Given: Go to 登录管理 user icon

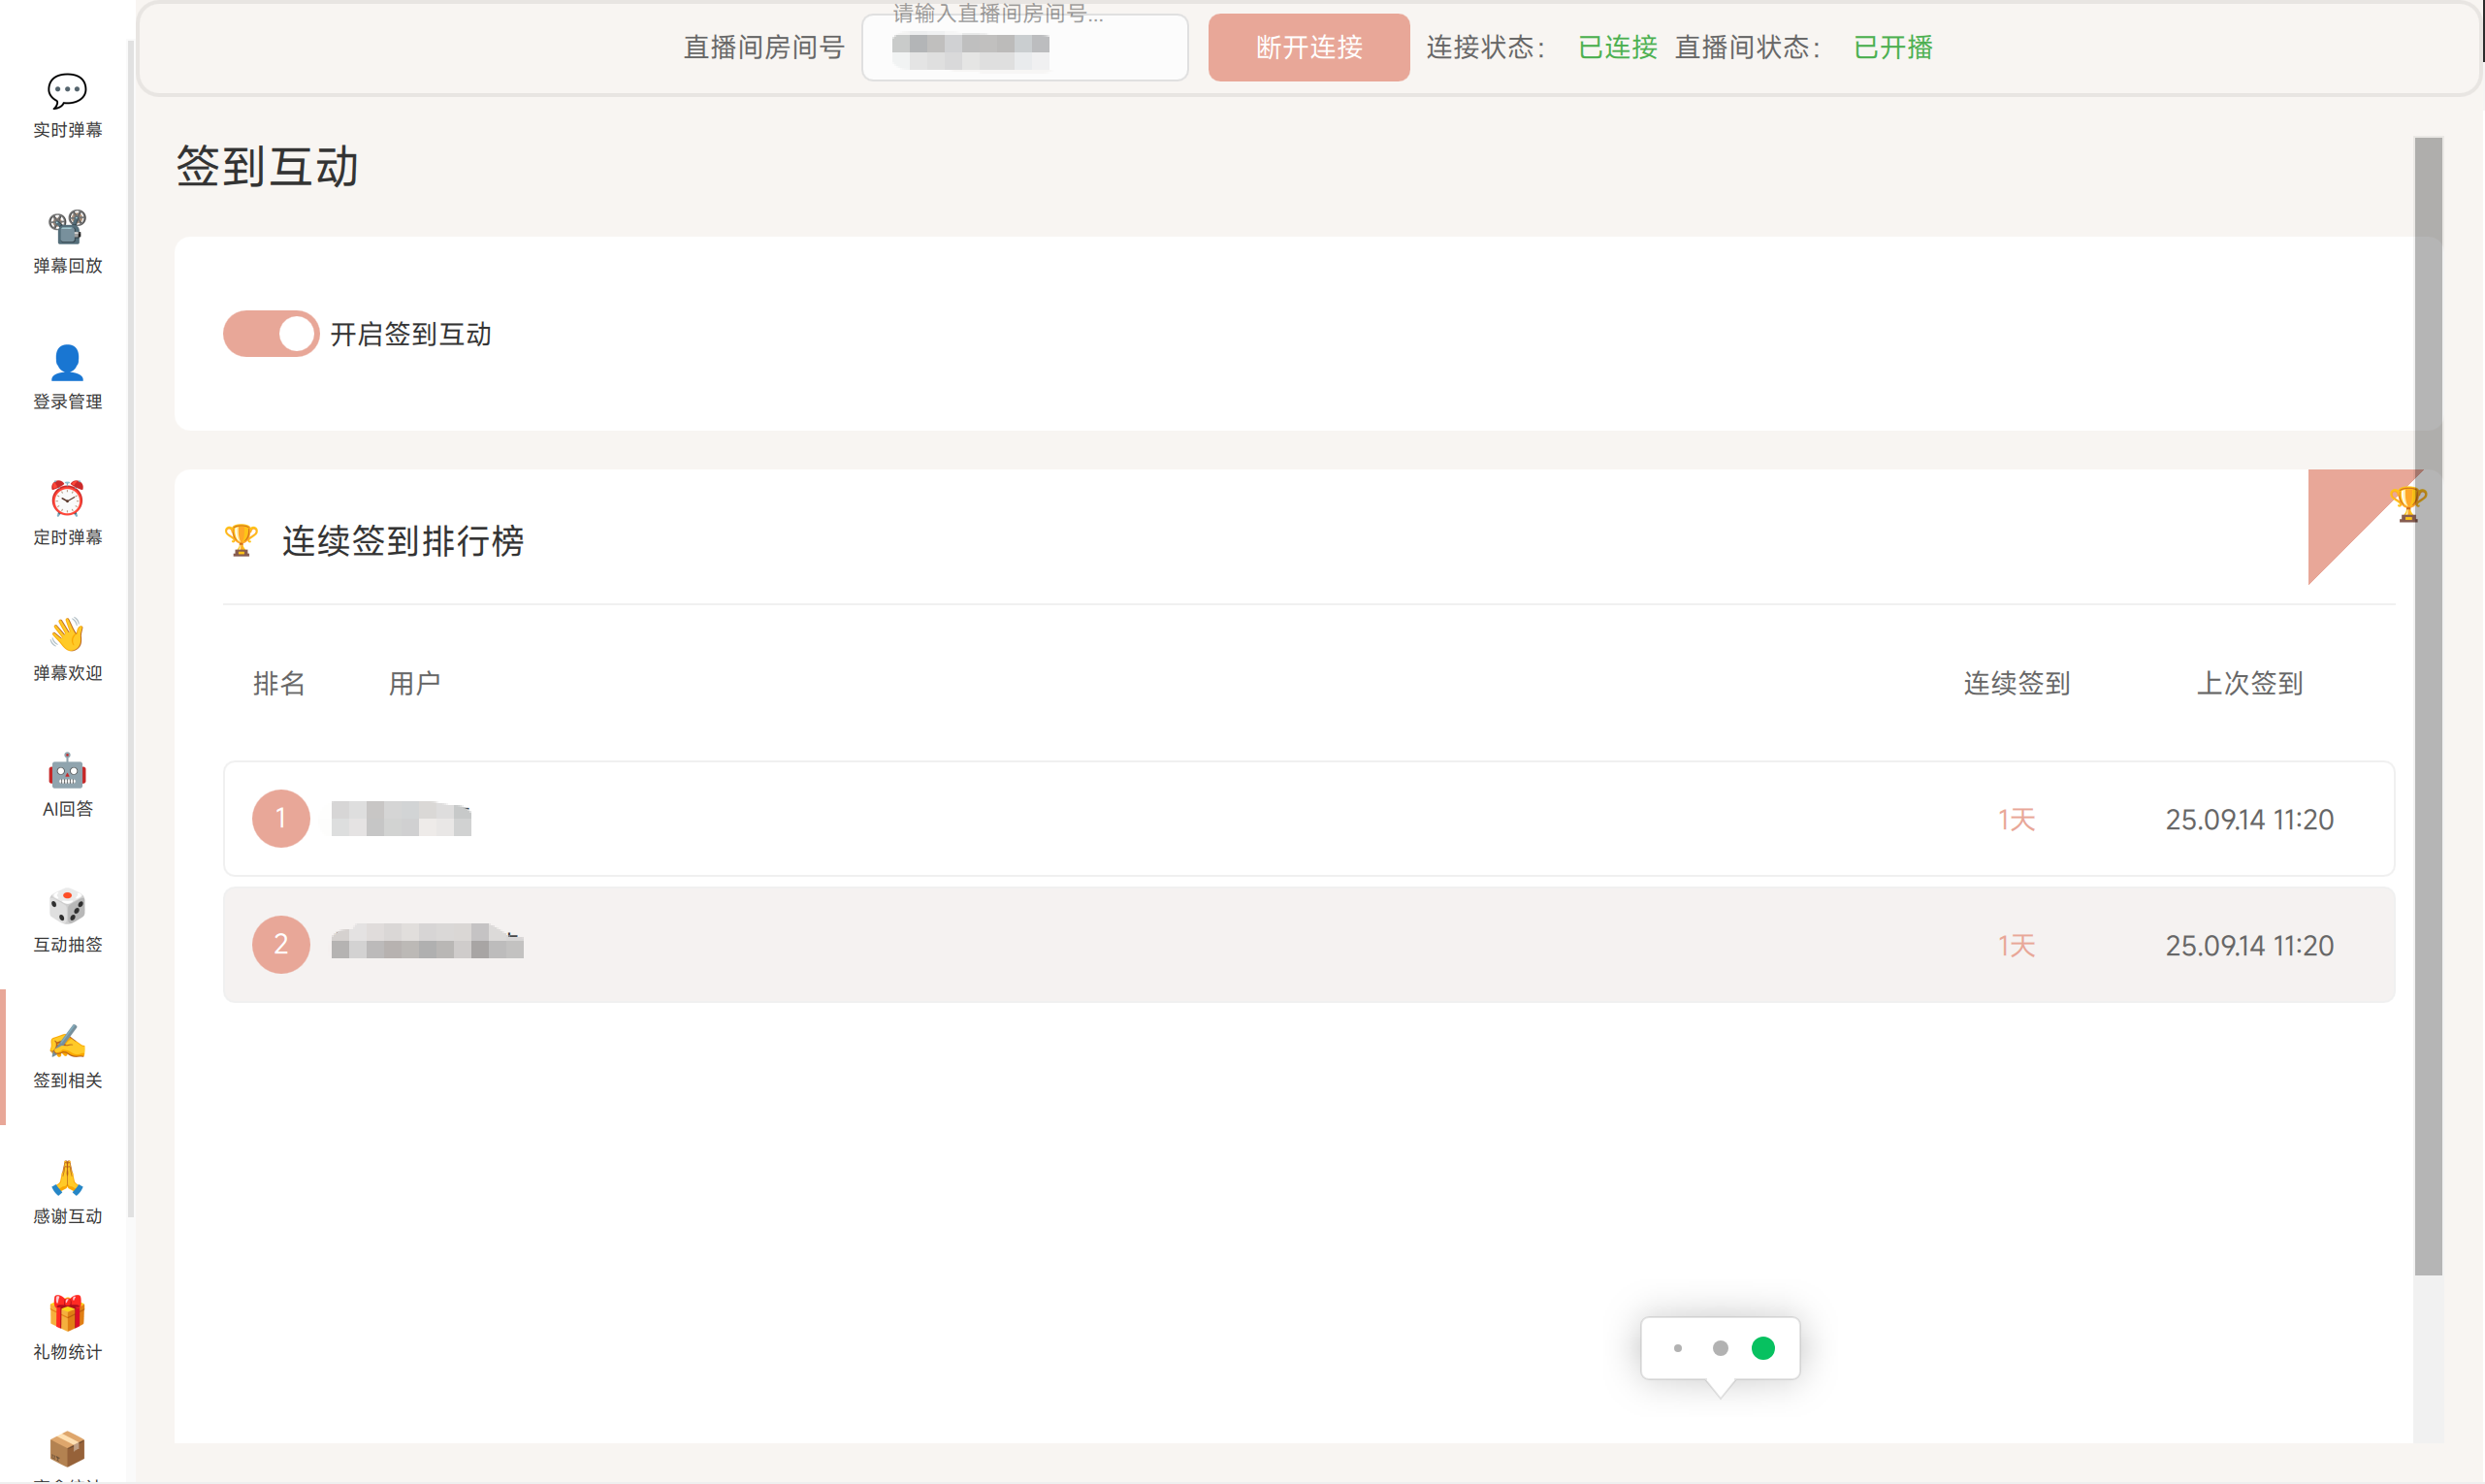Looking at the screenshot, I should (x=67, y=363).
